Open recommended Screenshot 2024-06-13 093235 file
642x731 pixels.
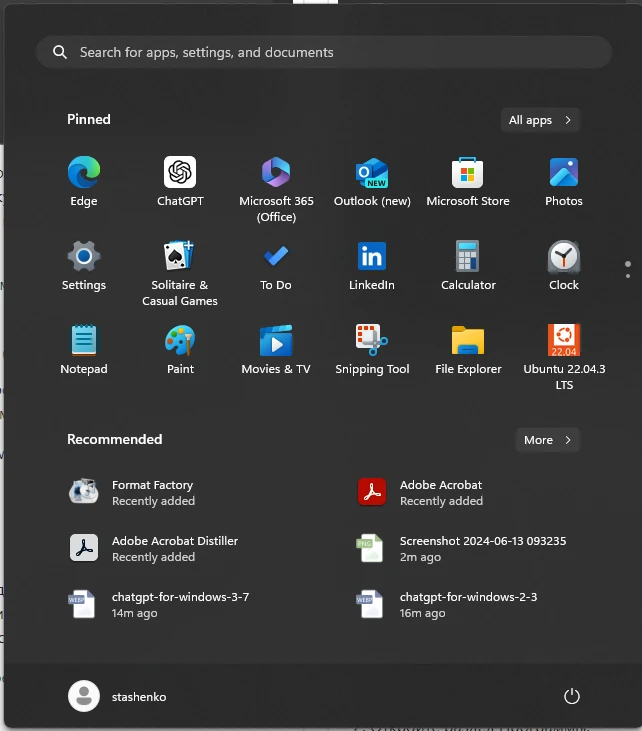pos(482,548)
